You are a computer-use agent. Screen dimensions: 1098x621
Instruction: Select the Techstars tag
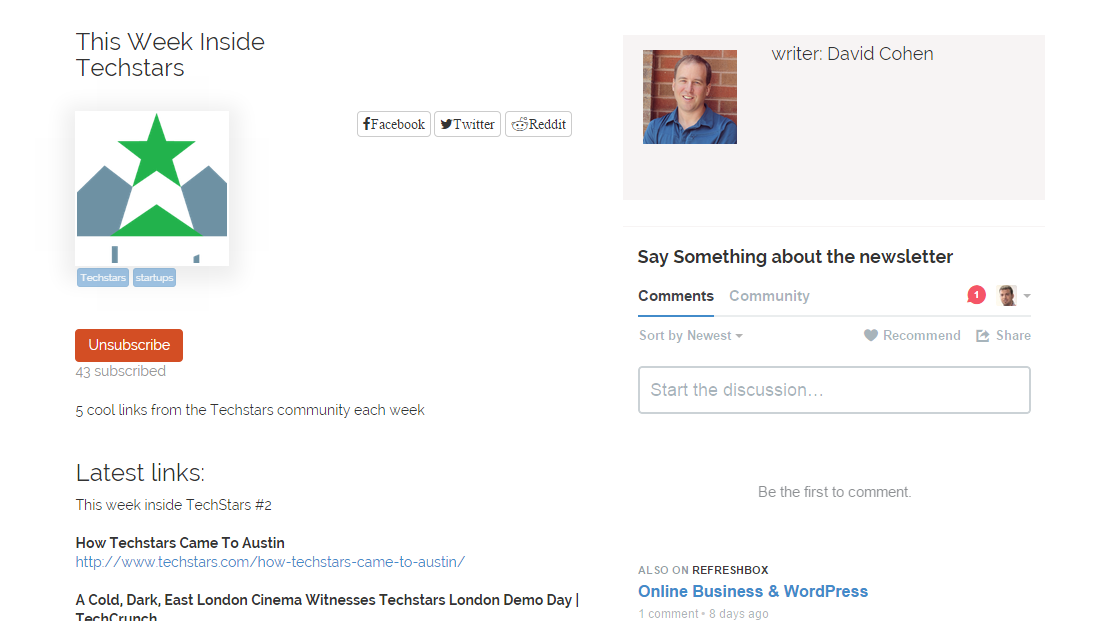click(103, 277)
